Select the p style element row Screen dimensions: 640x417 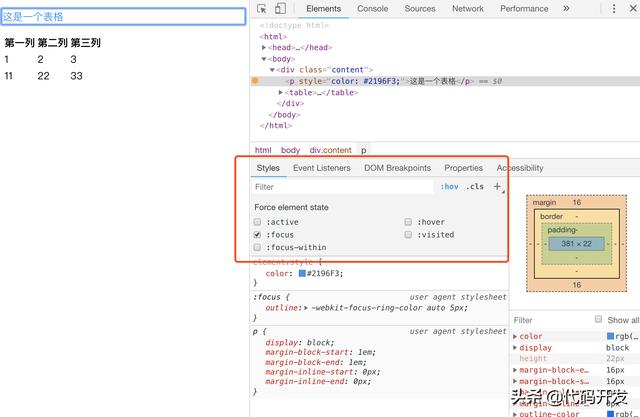[x=445, y=81]
